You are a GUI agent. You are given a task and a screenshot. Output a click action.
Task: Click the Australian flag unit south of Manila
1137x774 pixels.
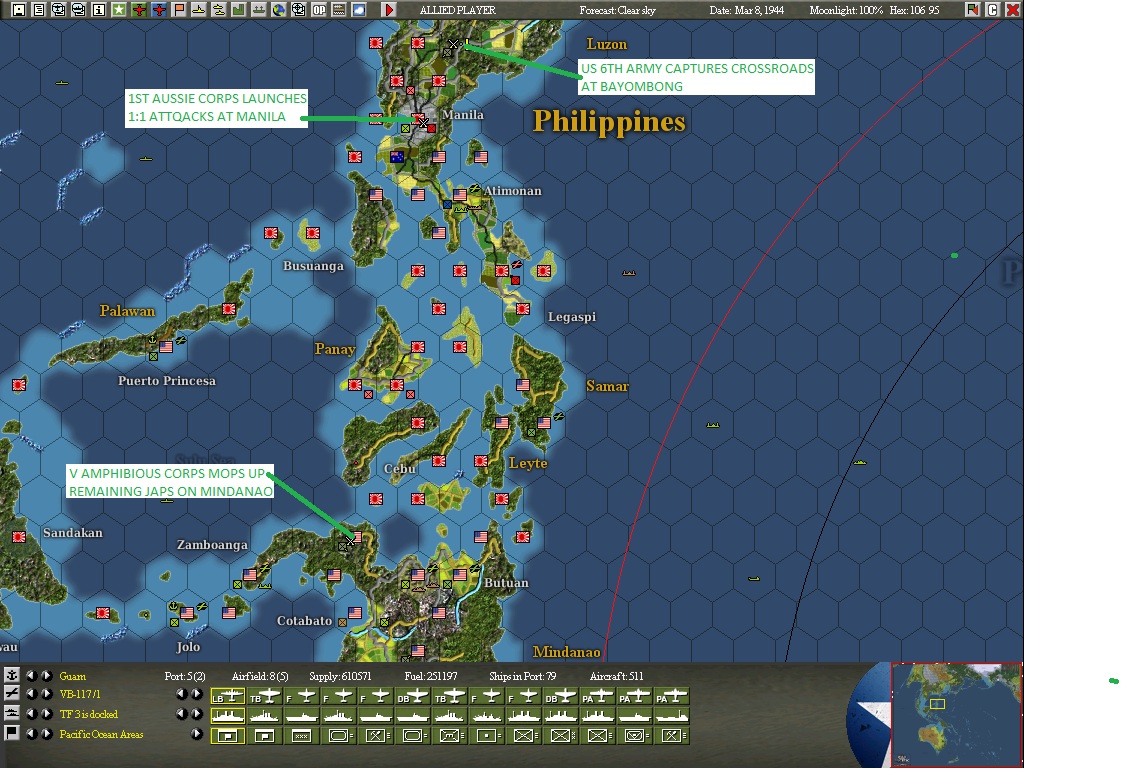coord(397,156)
